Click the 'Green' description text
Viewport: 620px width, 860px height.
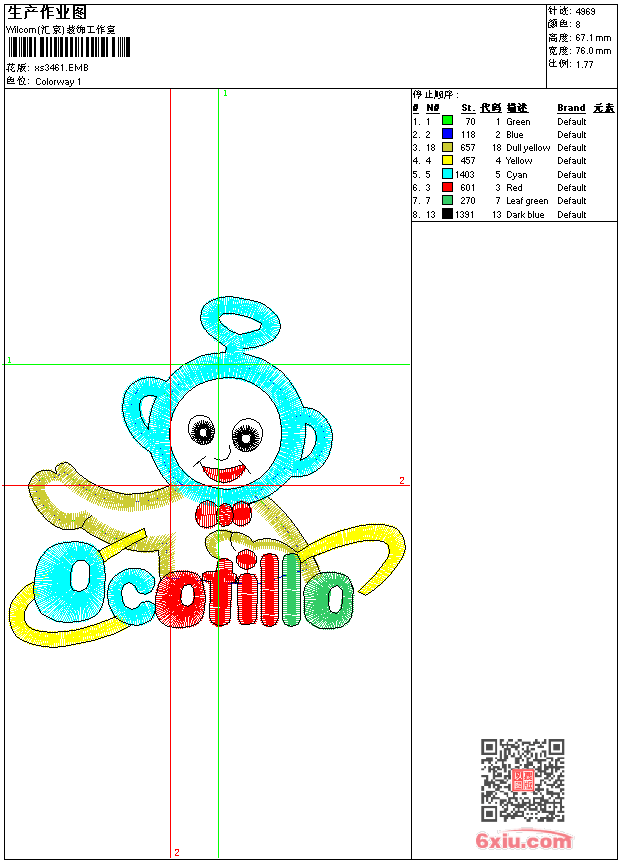[x=518, y=122]
